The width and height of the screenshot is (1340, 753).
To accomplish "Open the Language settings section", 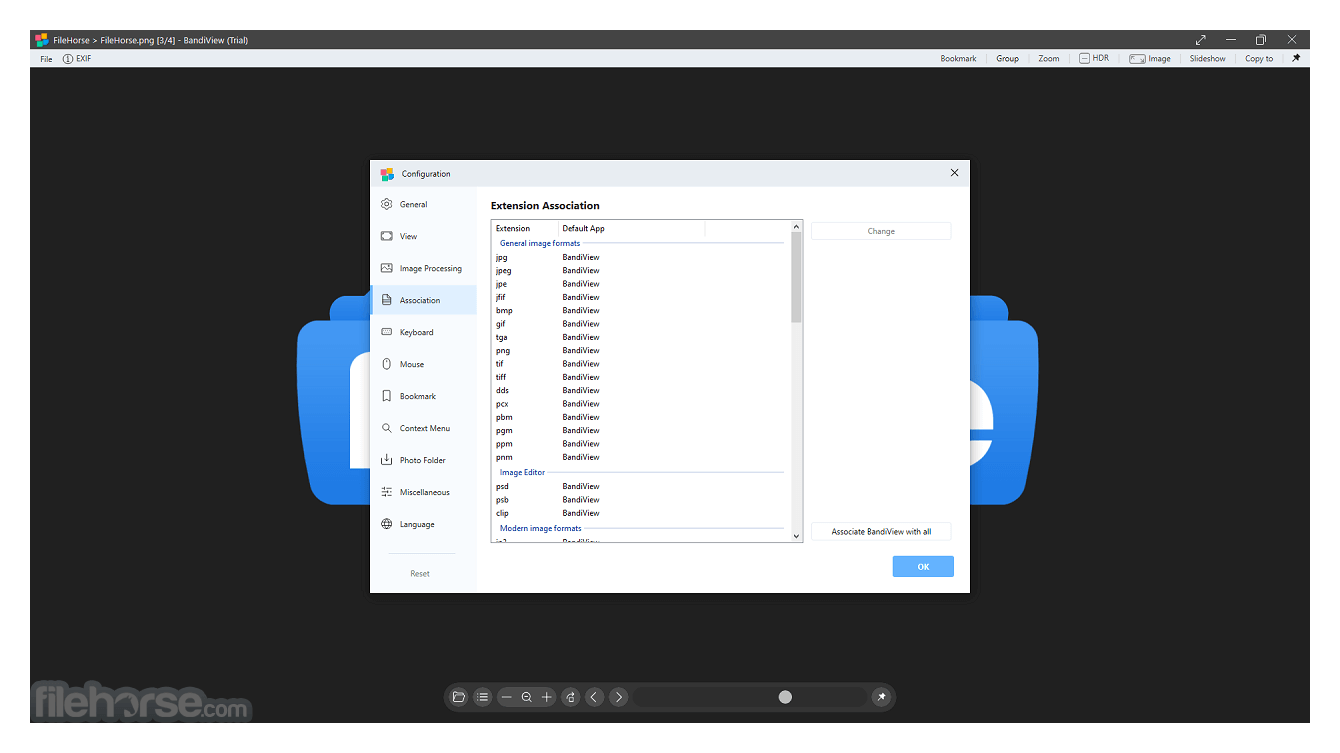I will [x=423, y=524].
